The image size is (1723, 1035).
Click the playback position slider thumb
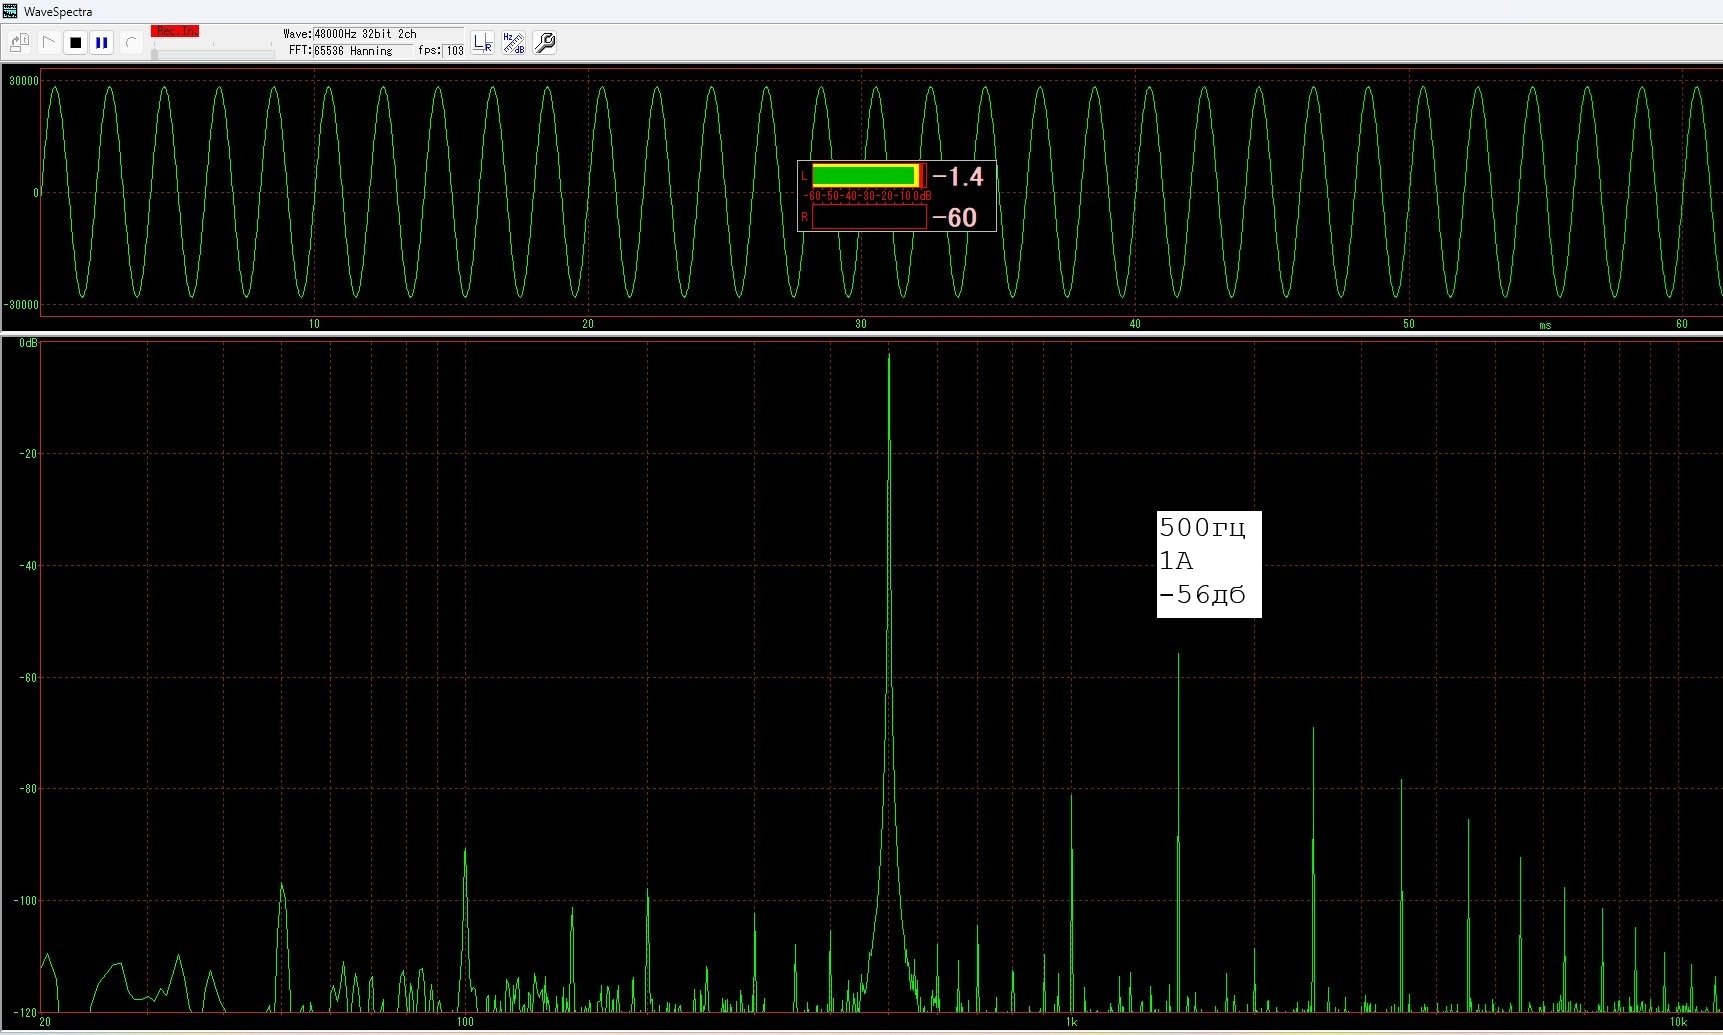[x=154, y=53]
